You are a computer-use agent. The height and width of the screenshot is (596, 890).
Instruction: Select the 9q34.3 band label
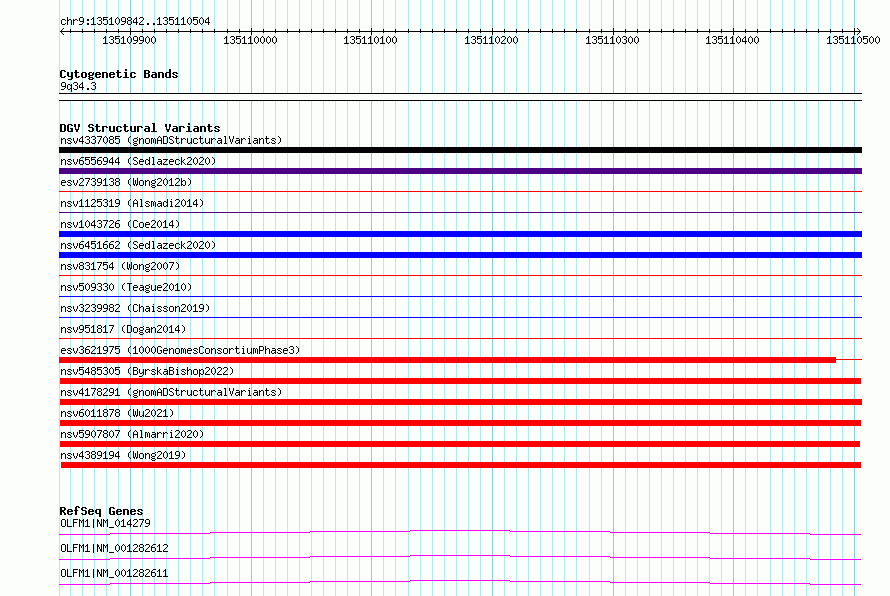click(78, 86)
